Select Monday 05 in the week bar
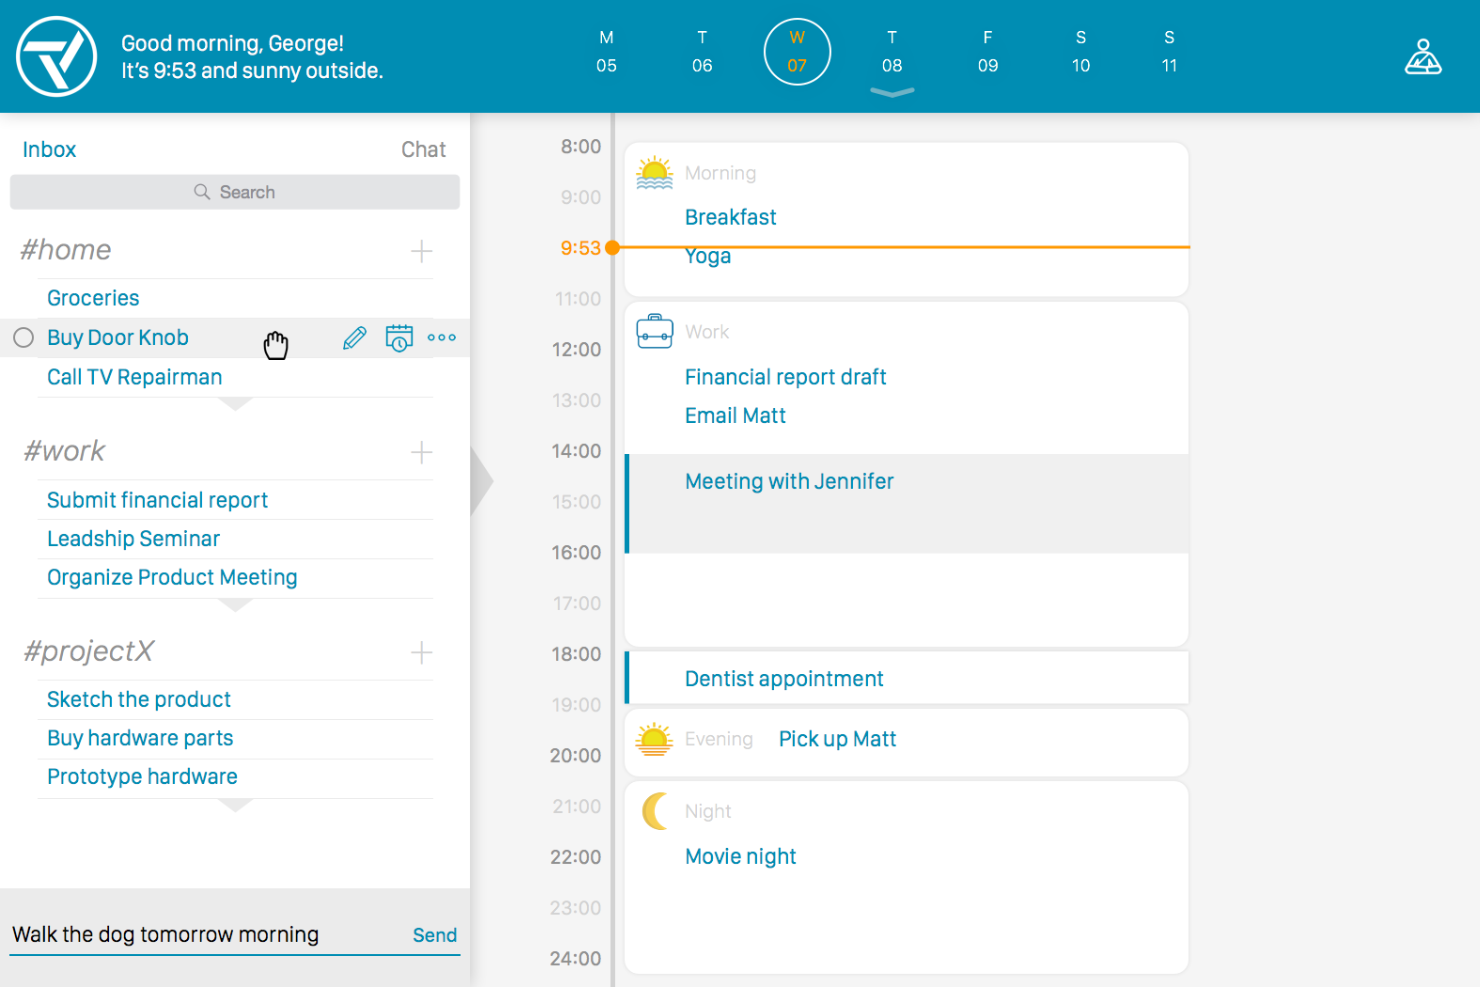 (x=606, y=52)
